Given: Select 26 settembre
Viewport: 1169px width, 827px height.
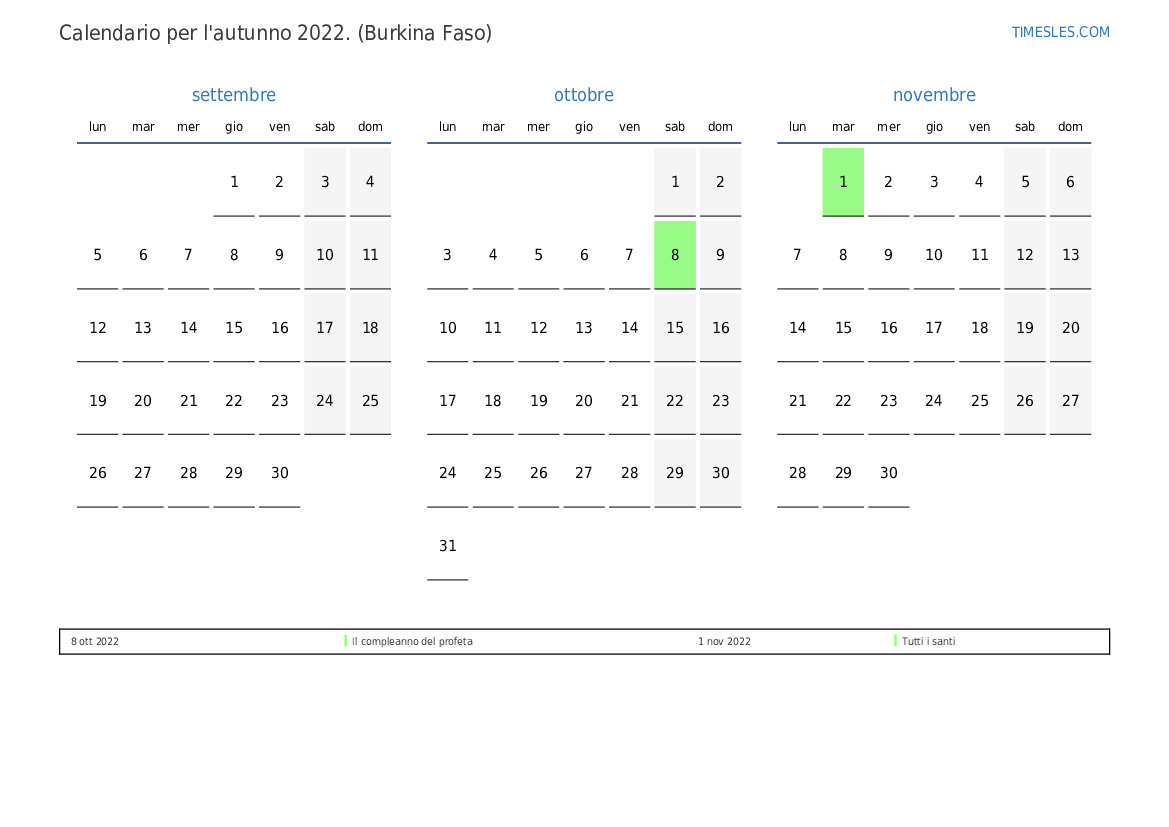Looking at the screenshot, I should click(98, 474).
